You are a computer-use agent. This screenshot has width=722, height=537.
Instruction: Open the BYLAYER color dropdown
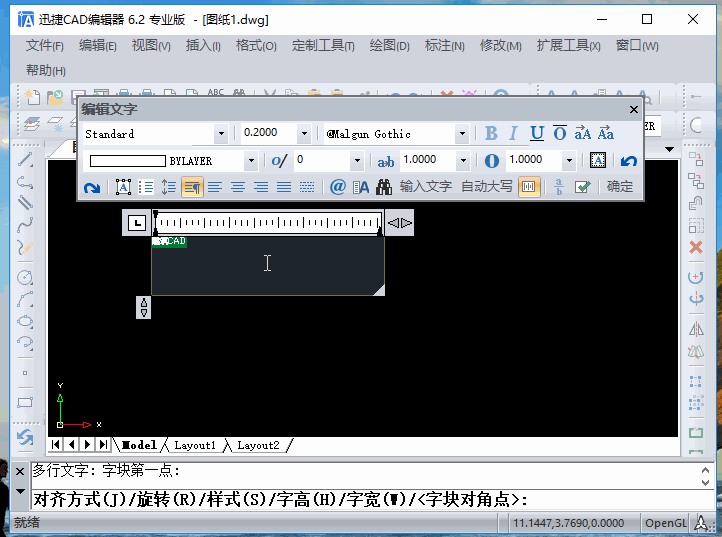pos(251,161)
